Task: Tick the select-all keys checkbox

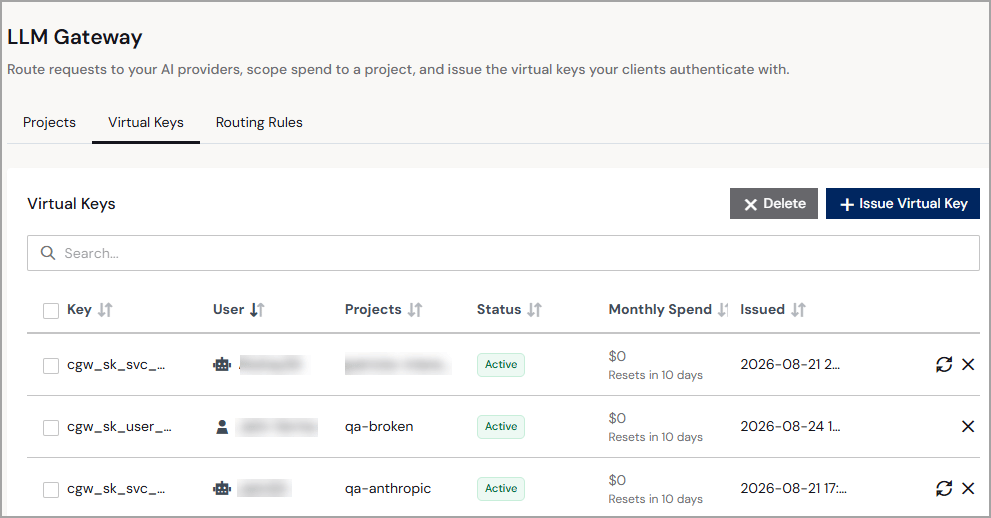Action: 51,310
